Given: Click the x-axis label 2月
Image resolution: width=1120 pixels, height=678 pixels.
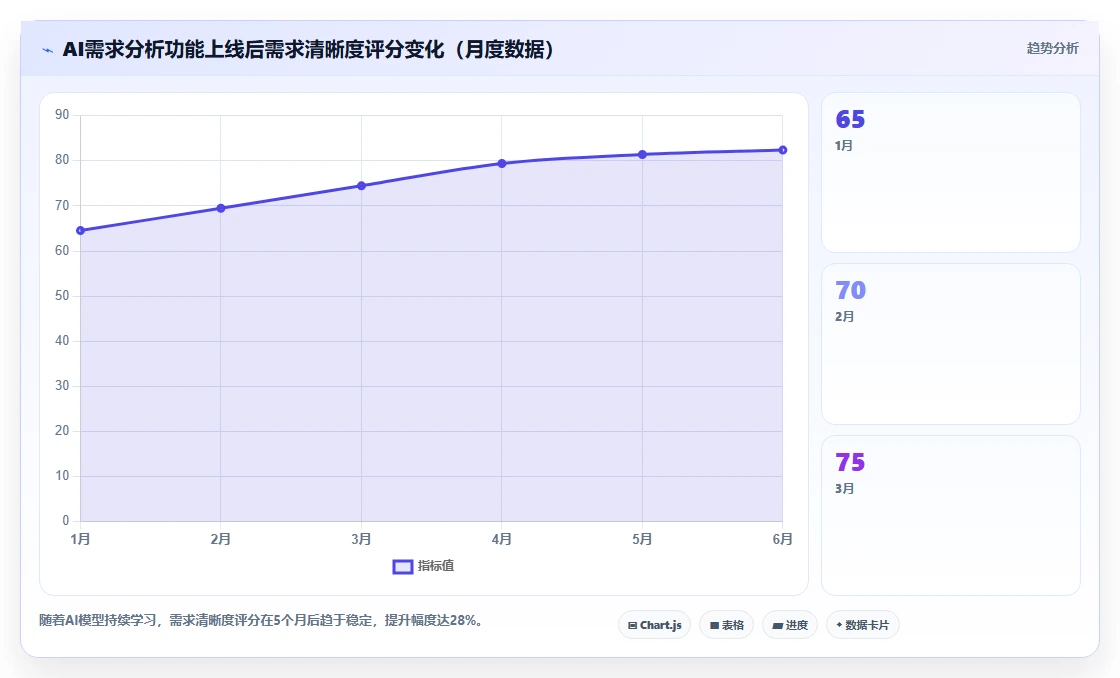Looking at the screenshot, I should click(221, 539).
